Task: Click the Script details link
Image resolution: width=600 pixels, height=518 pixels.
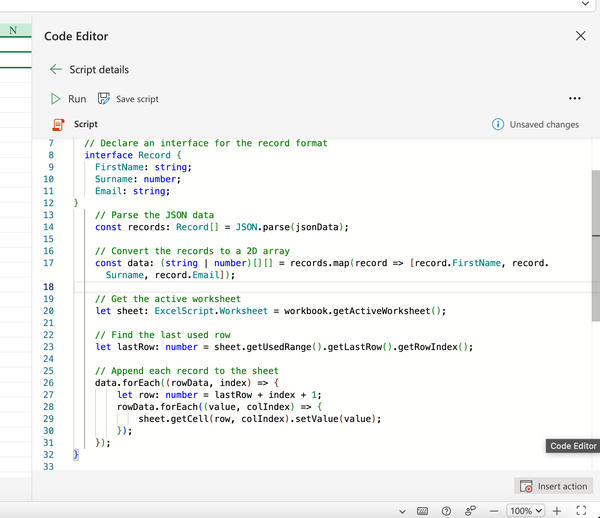Action: [99, 70]
